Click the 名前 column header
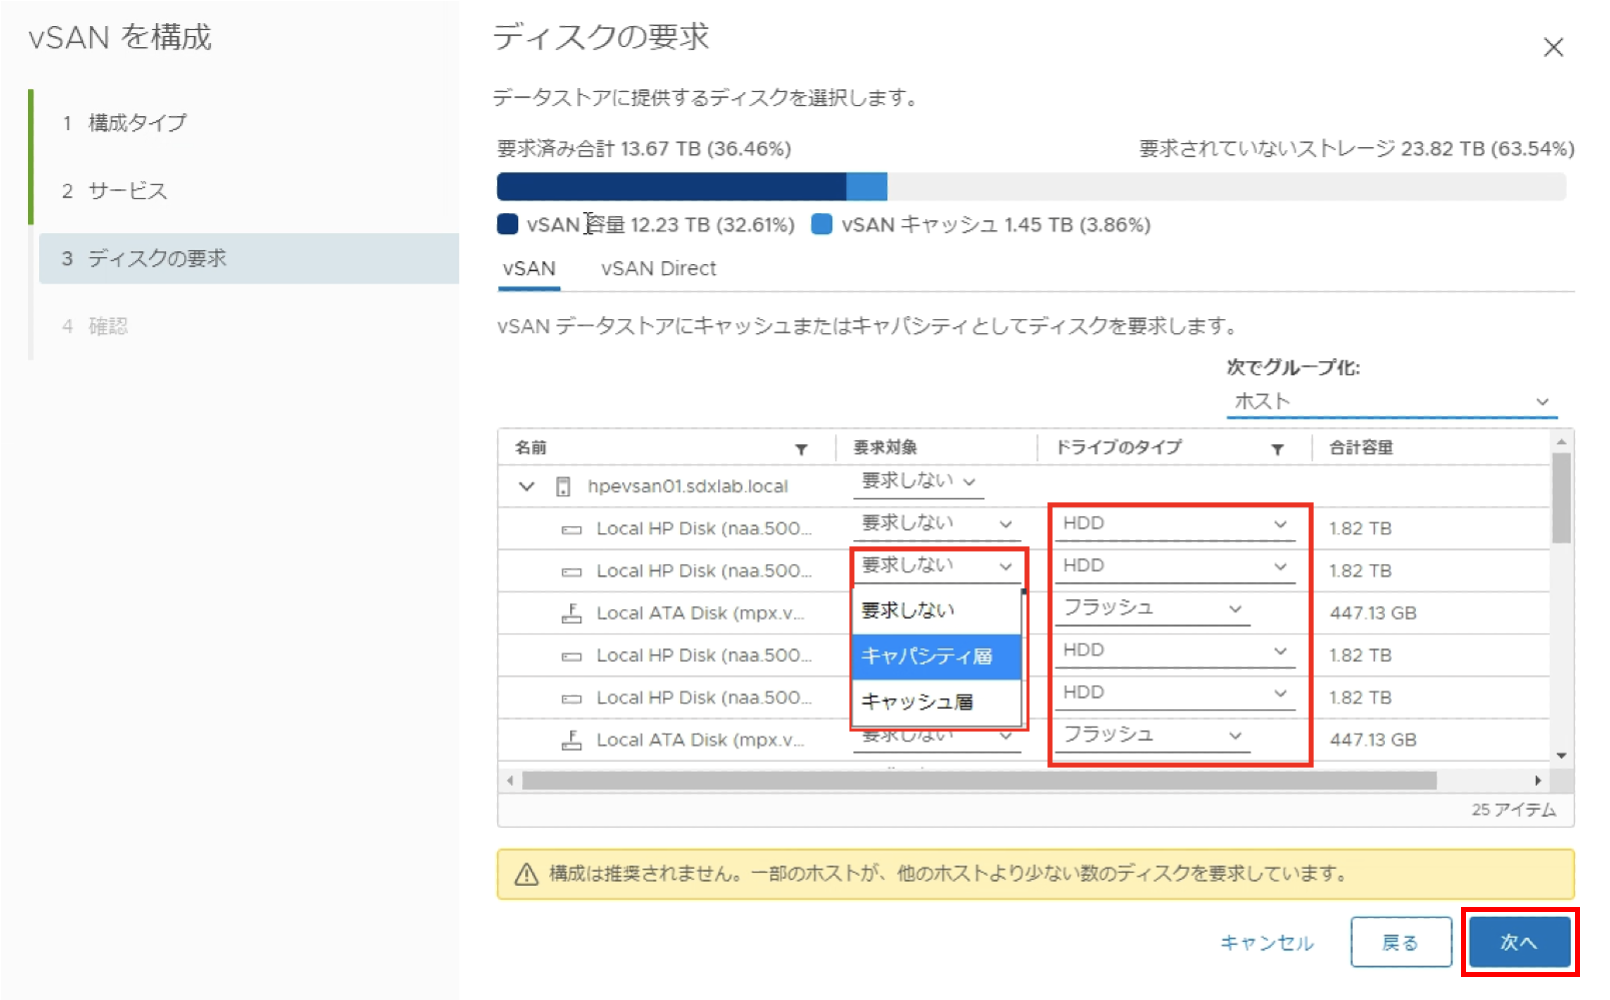 531,448
